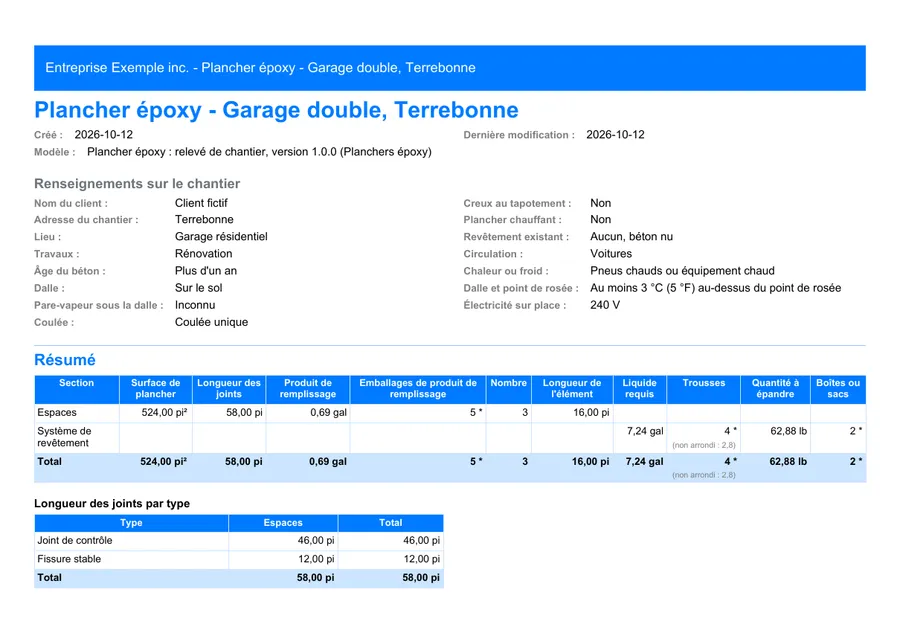Click the Circulation value 'Voitures'

(611, 254)
